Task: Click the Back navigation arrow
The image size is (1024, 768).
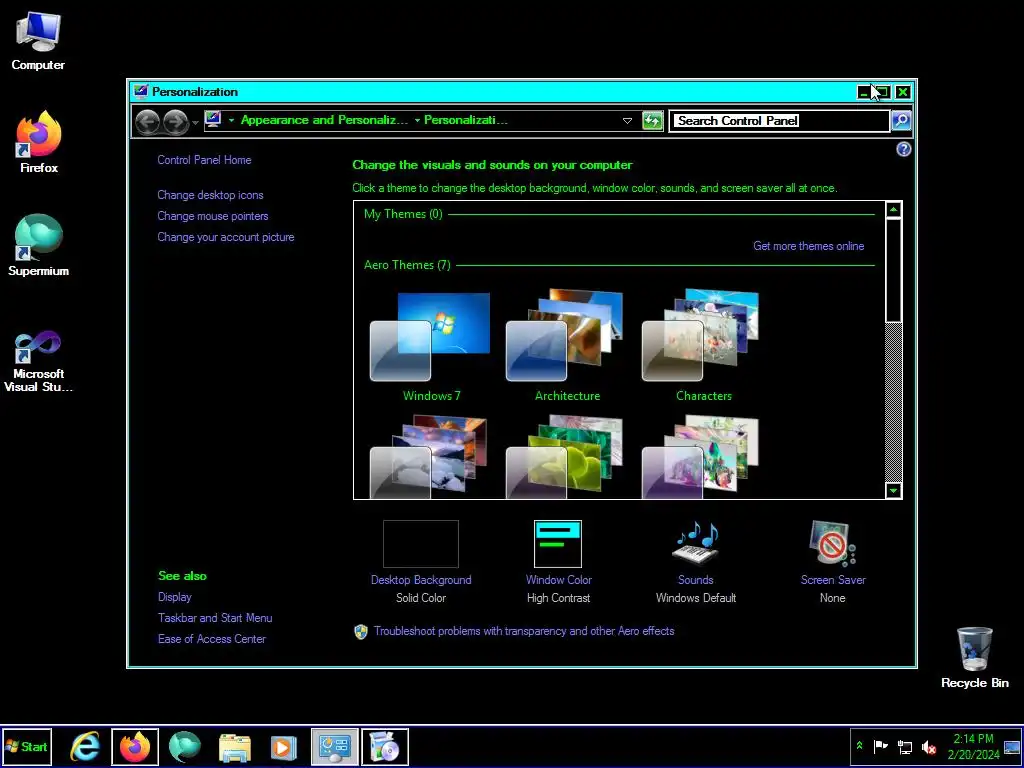Action: tap(148, 121)
